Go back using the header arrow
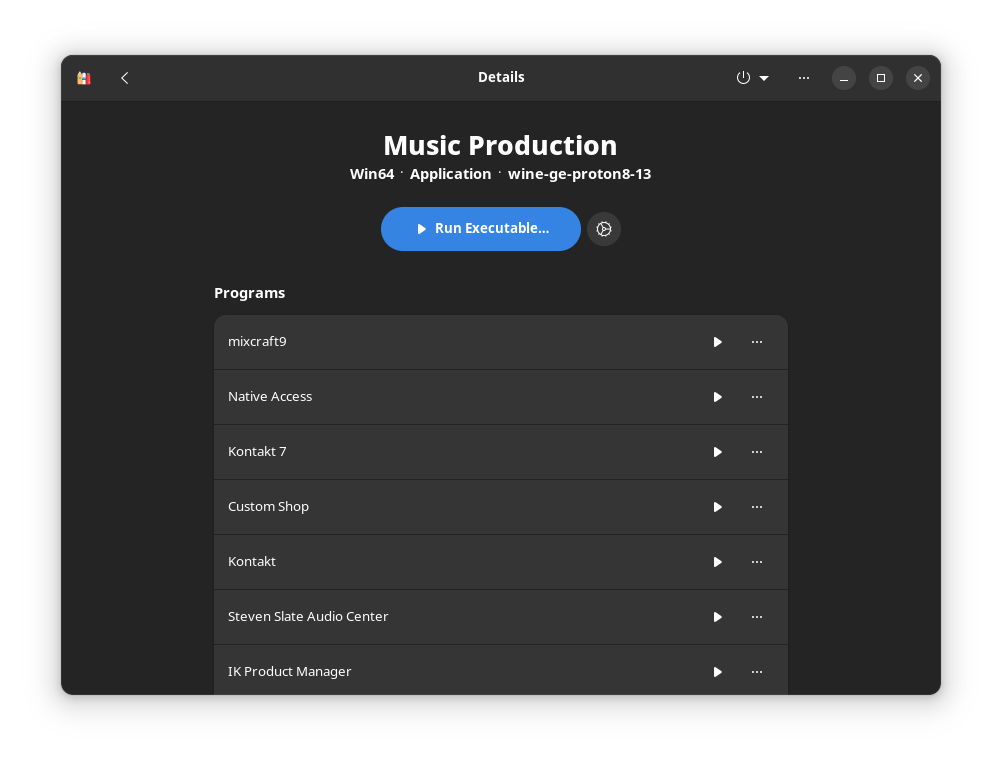Image resolution: width=1002 pixels, height=762 pixels. point(125,78)
